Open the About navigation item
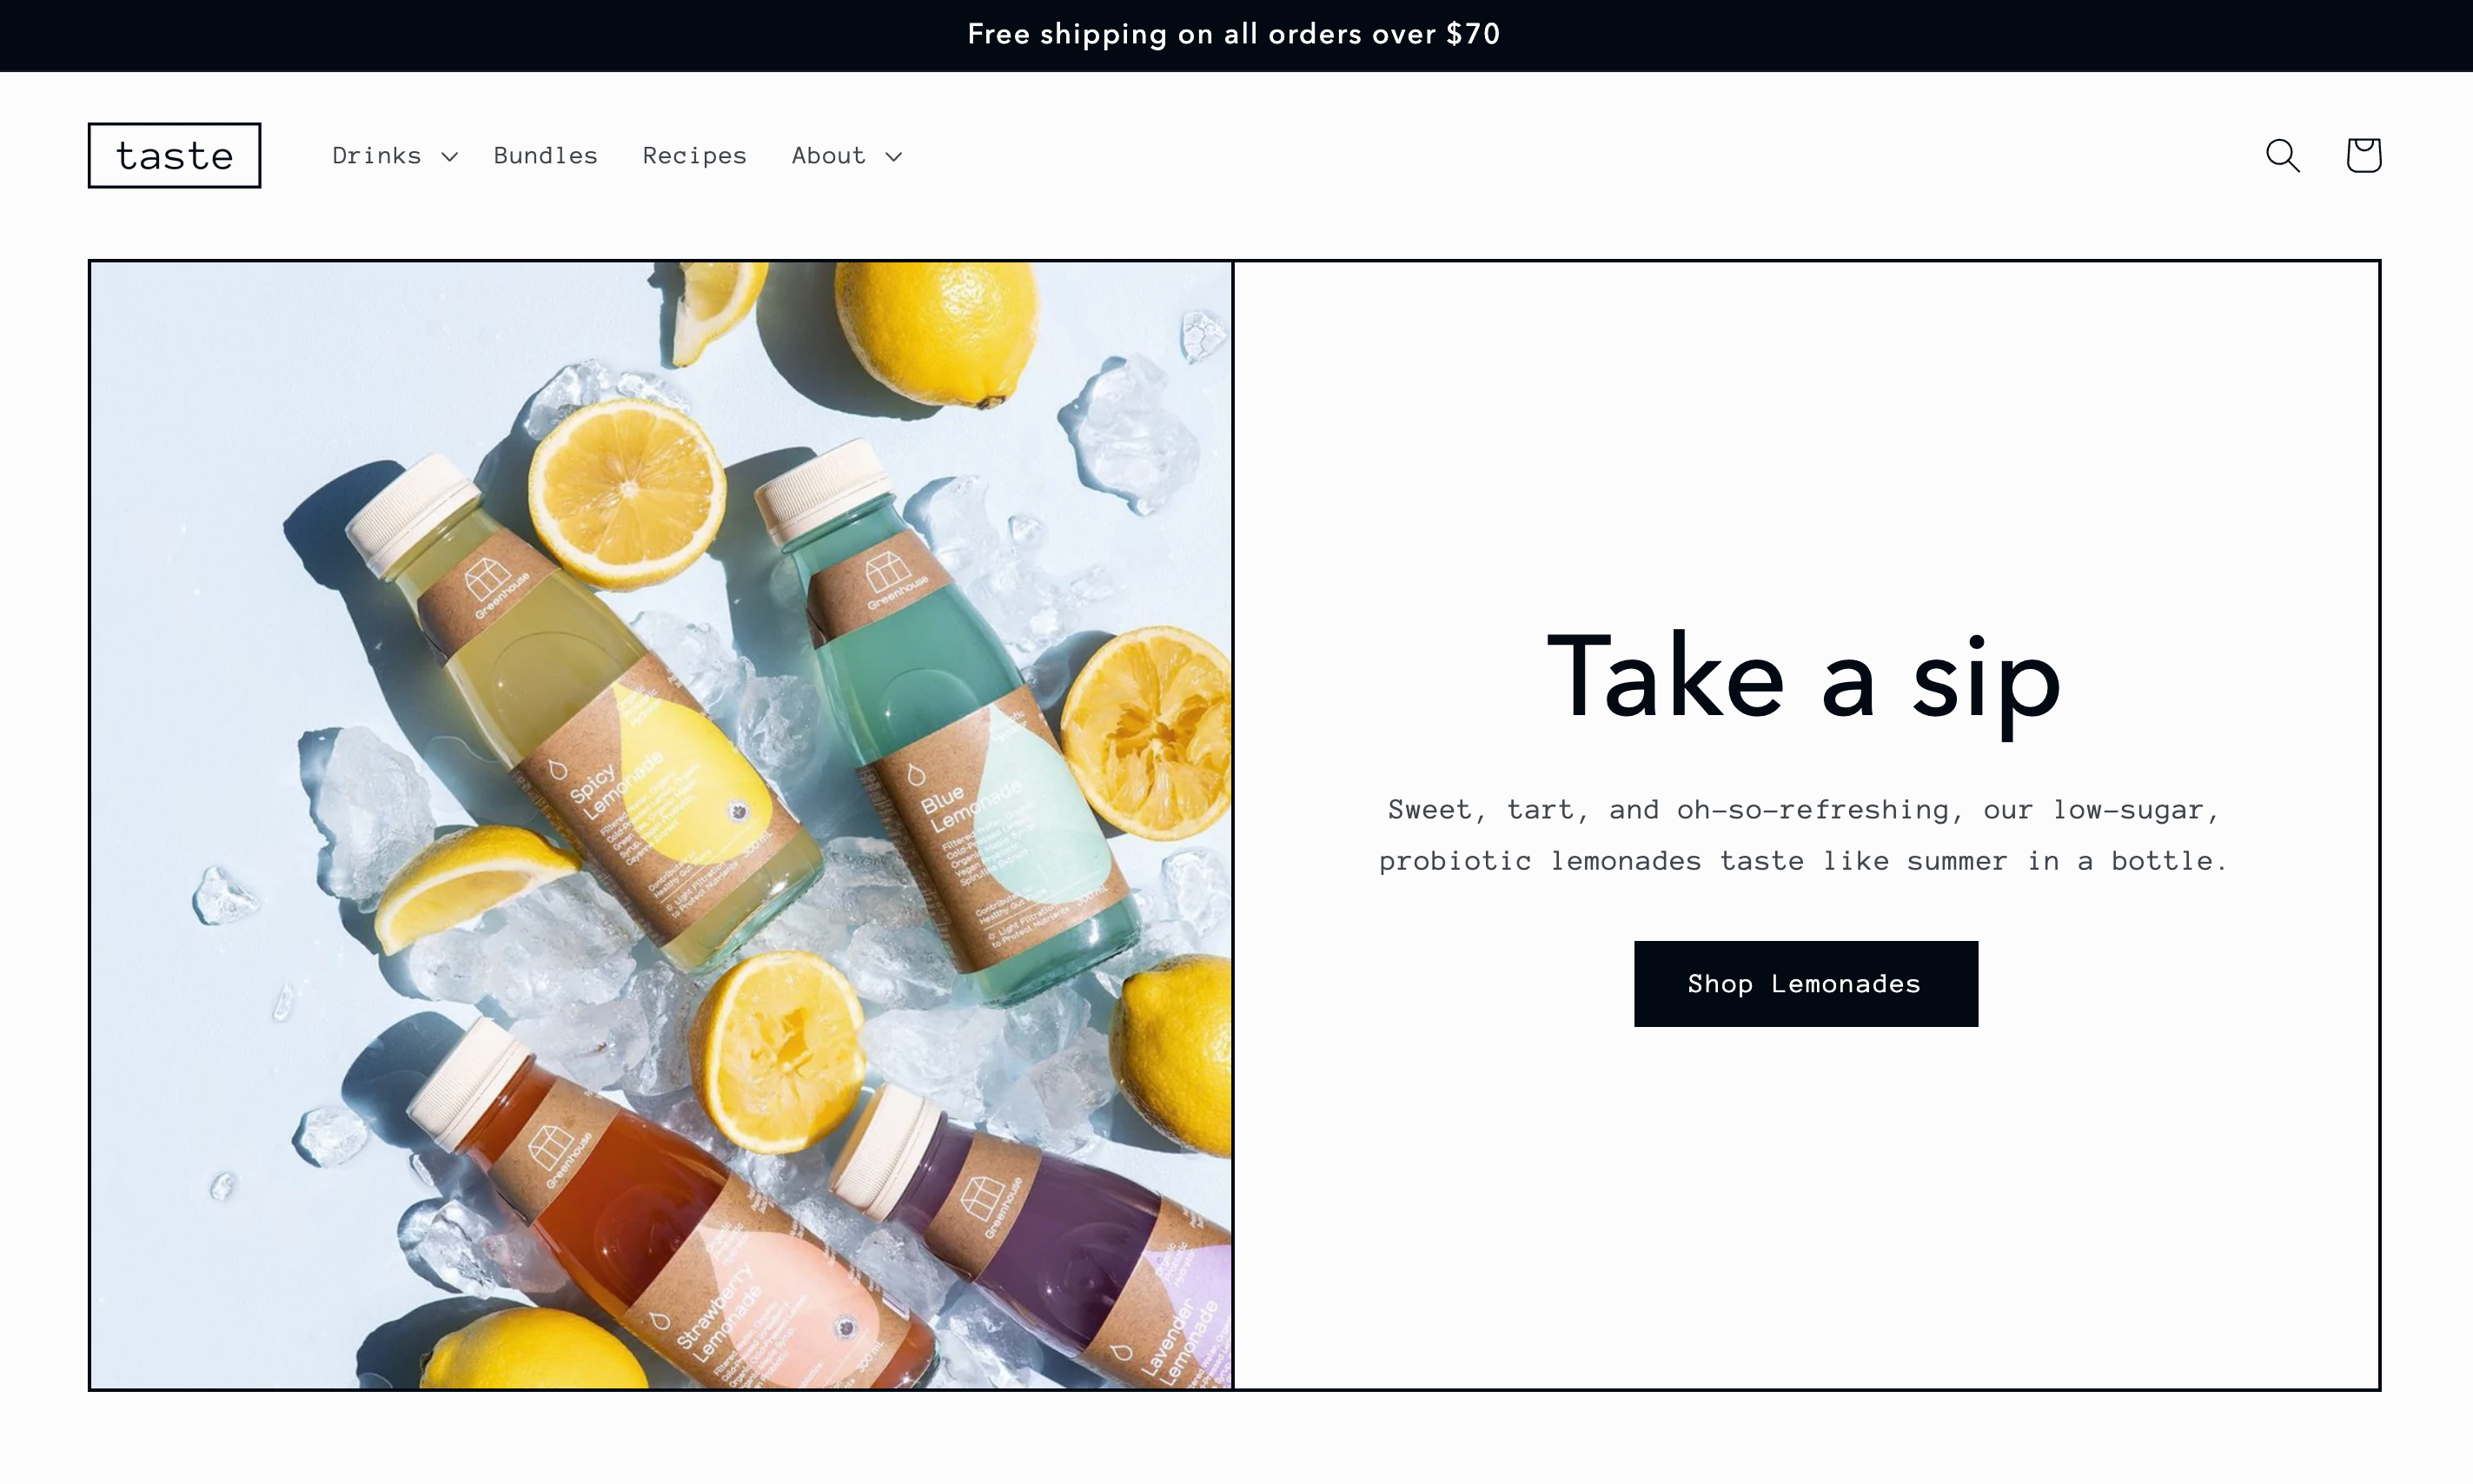 [828, 155]
